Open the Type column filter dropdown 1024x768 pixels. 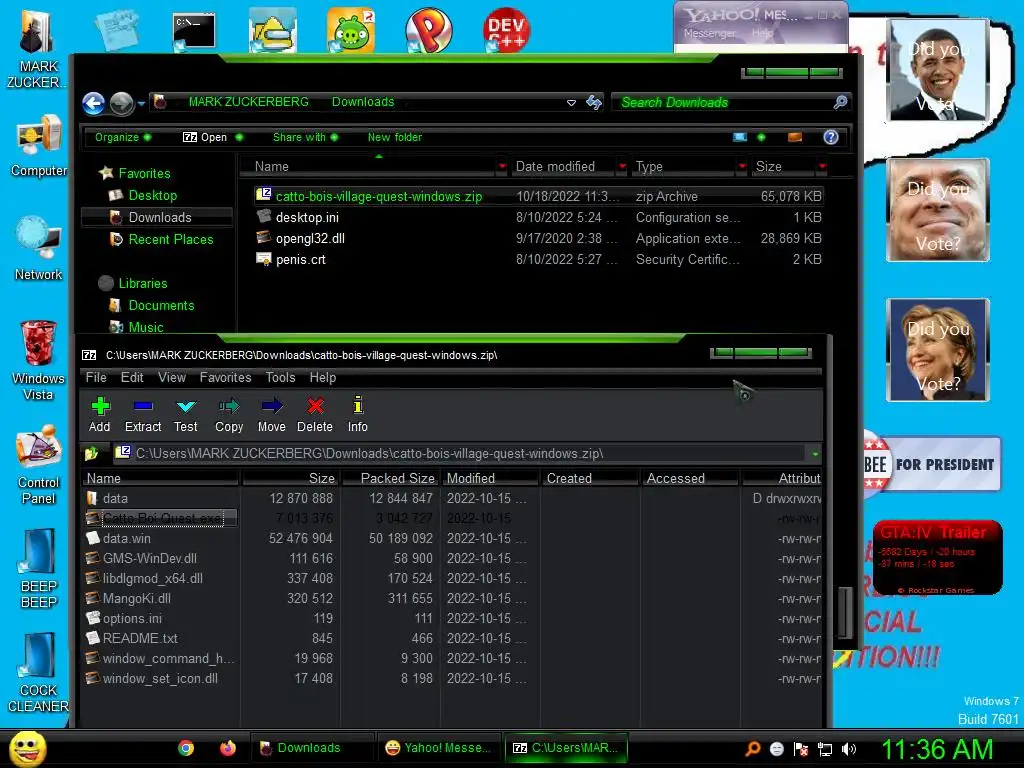point(742,167)
